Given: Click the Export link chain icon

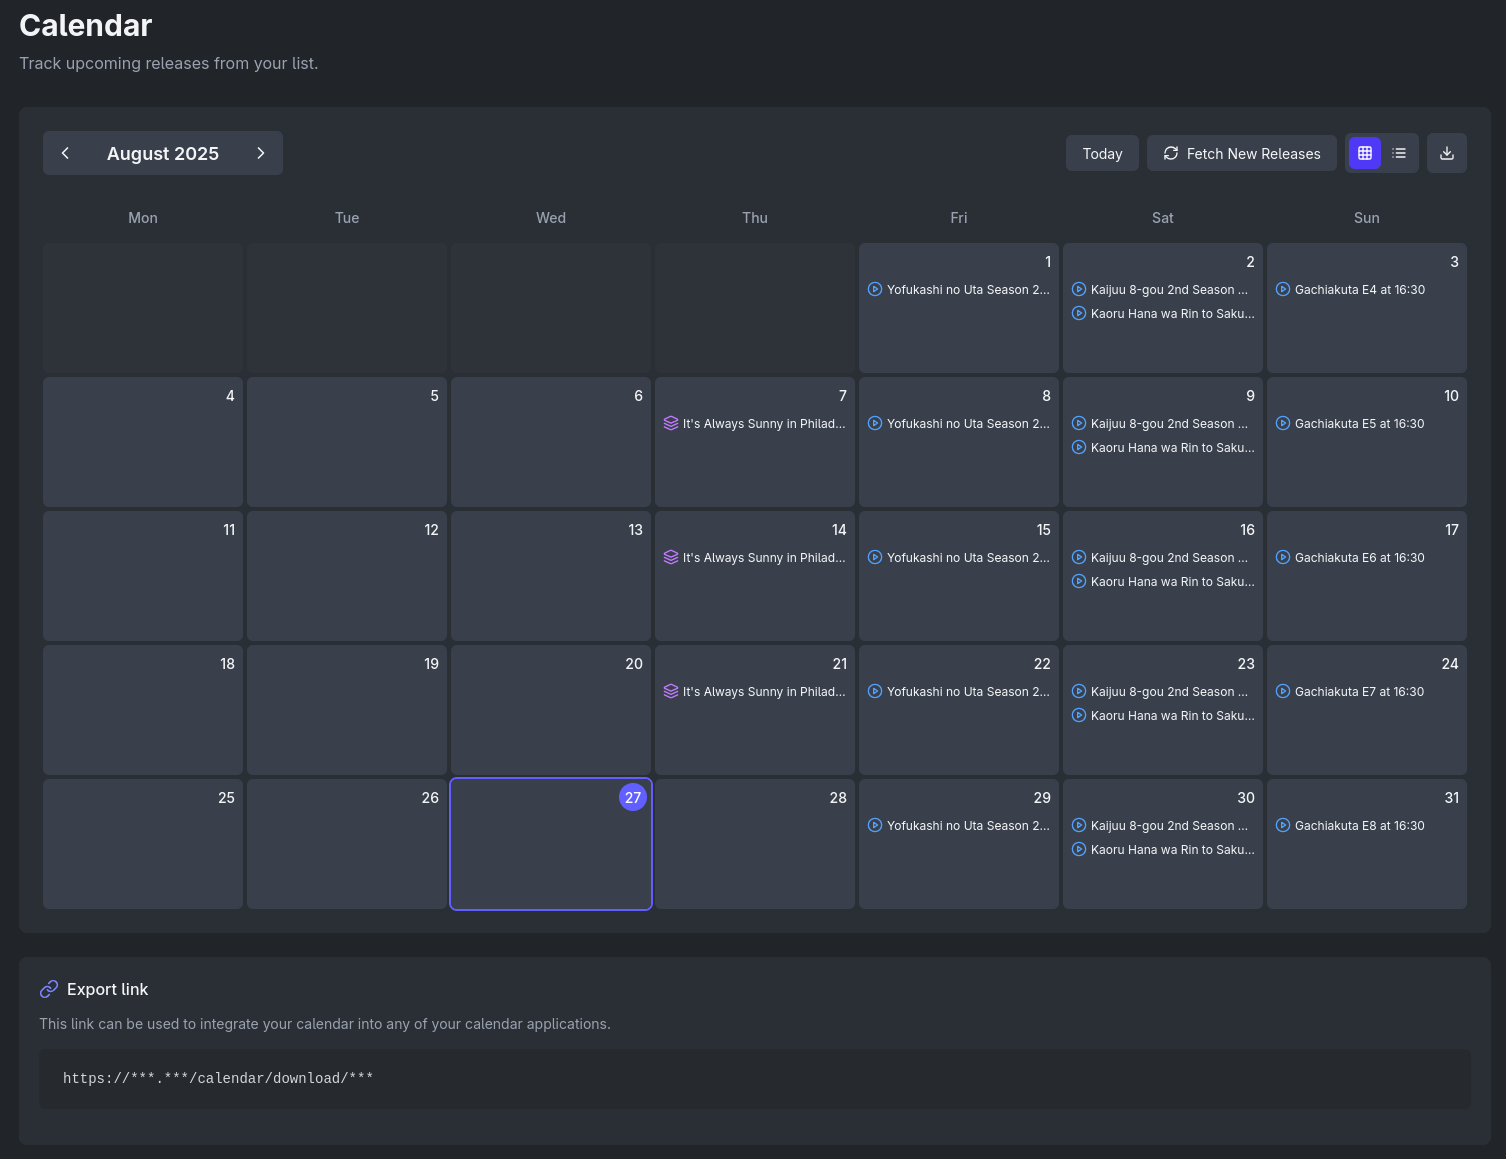Looking at the screenshot, I should click(x=49, y=989).
